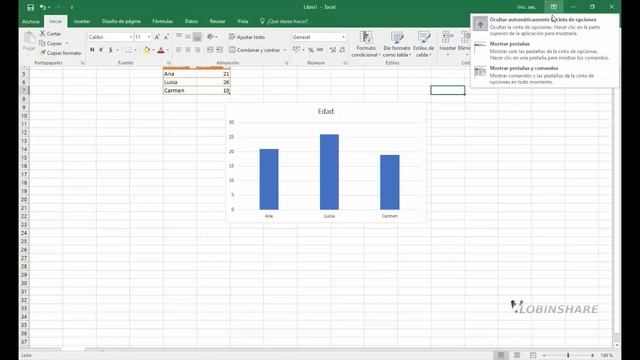Increase the cell indent
The height and width of the screenshot is (360, 640).
tap(219, 50)
